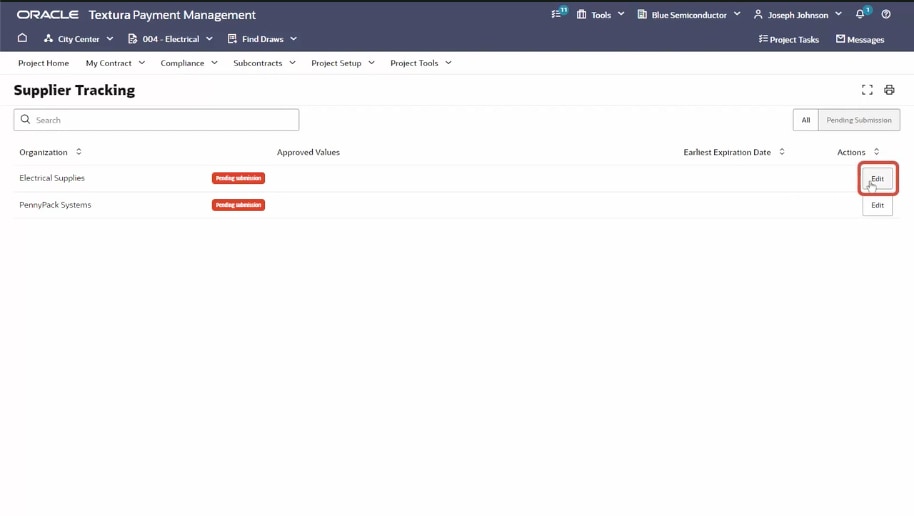Screen dimensions: 914x516
Task: Open Messages link
Action: [x=866, y=40]
